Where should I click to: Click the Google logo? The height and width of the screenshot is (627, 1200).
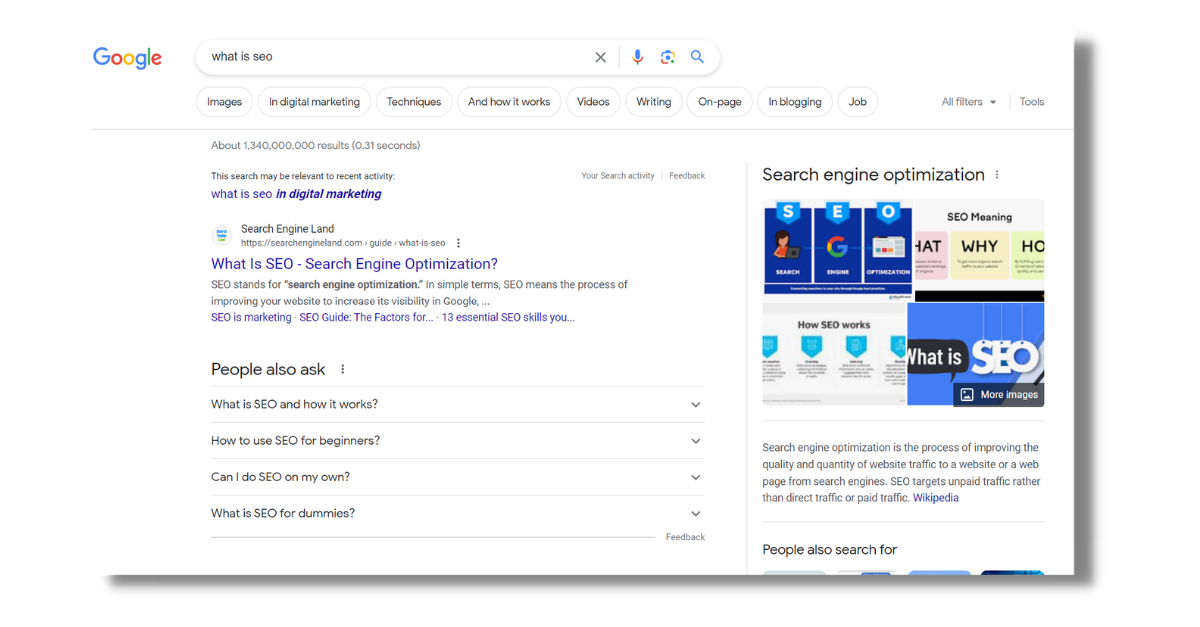127,57
